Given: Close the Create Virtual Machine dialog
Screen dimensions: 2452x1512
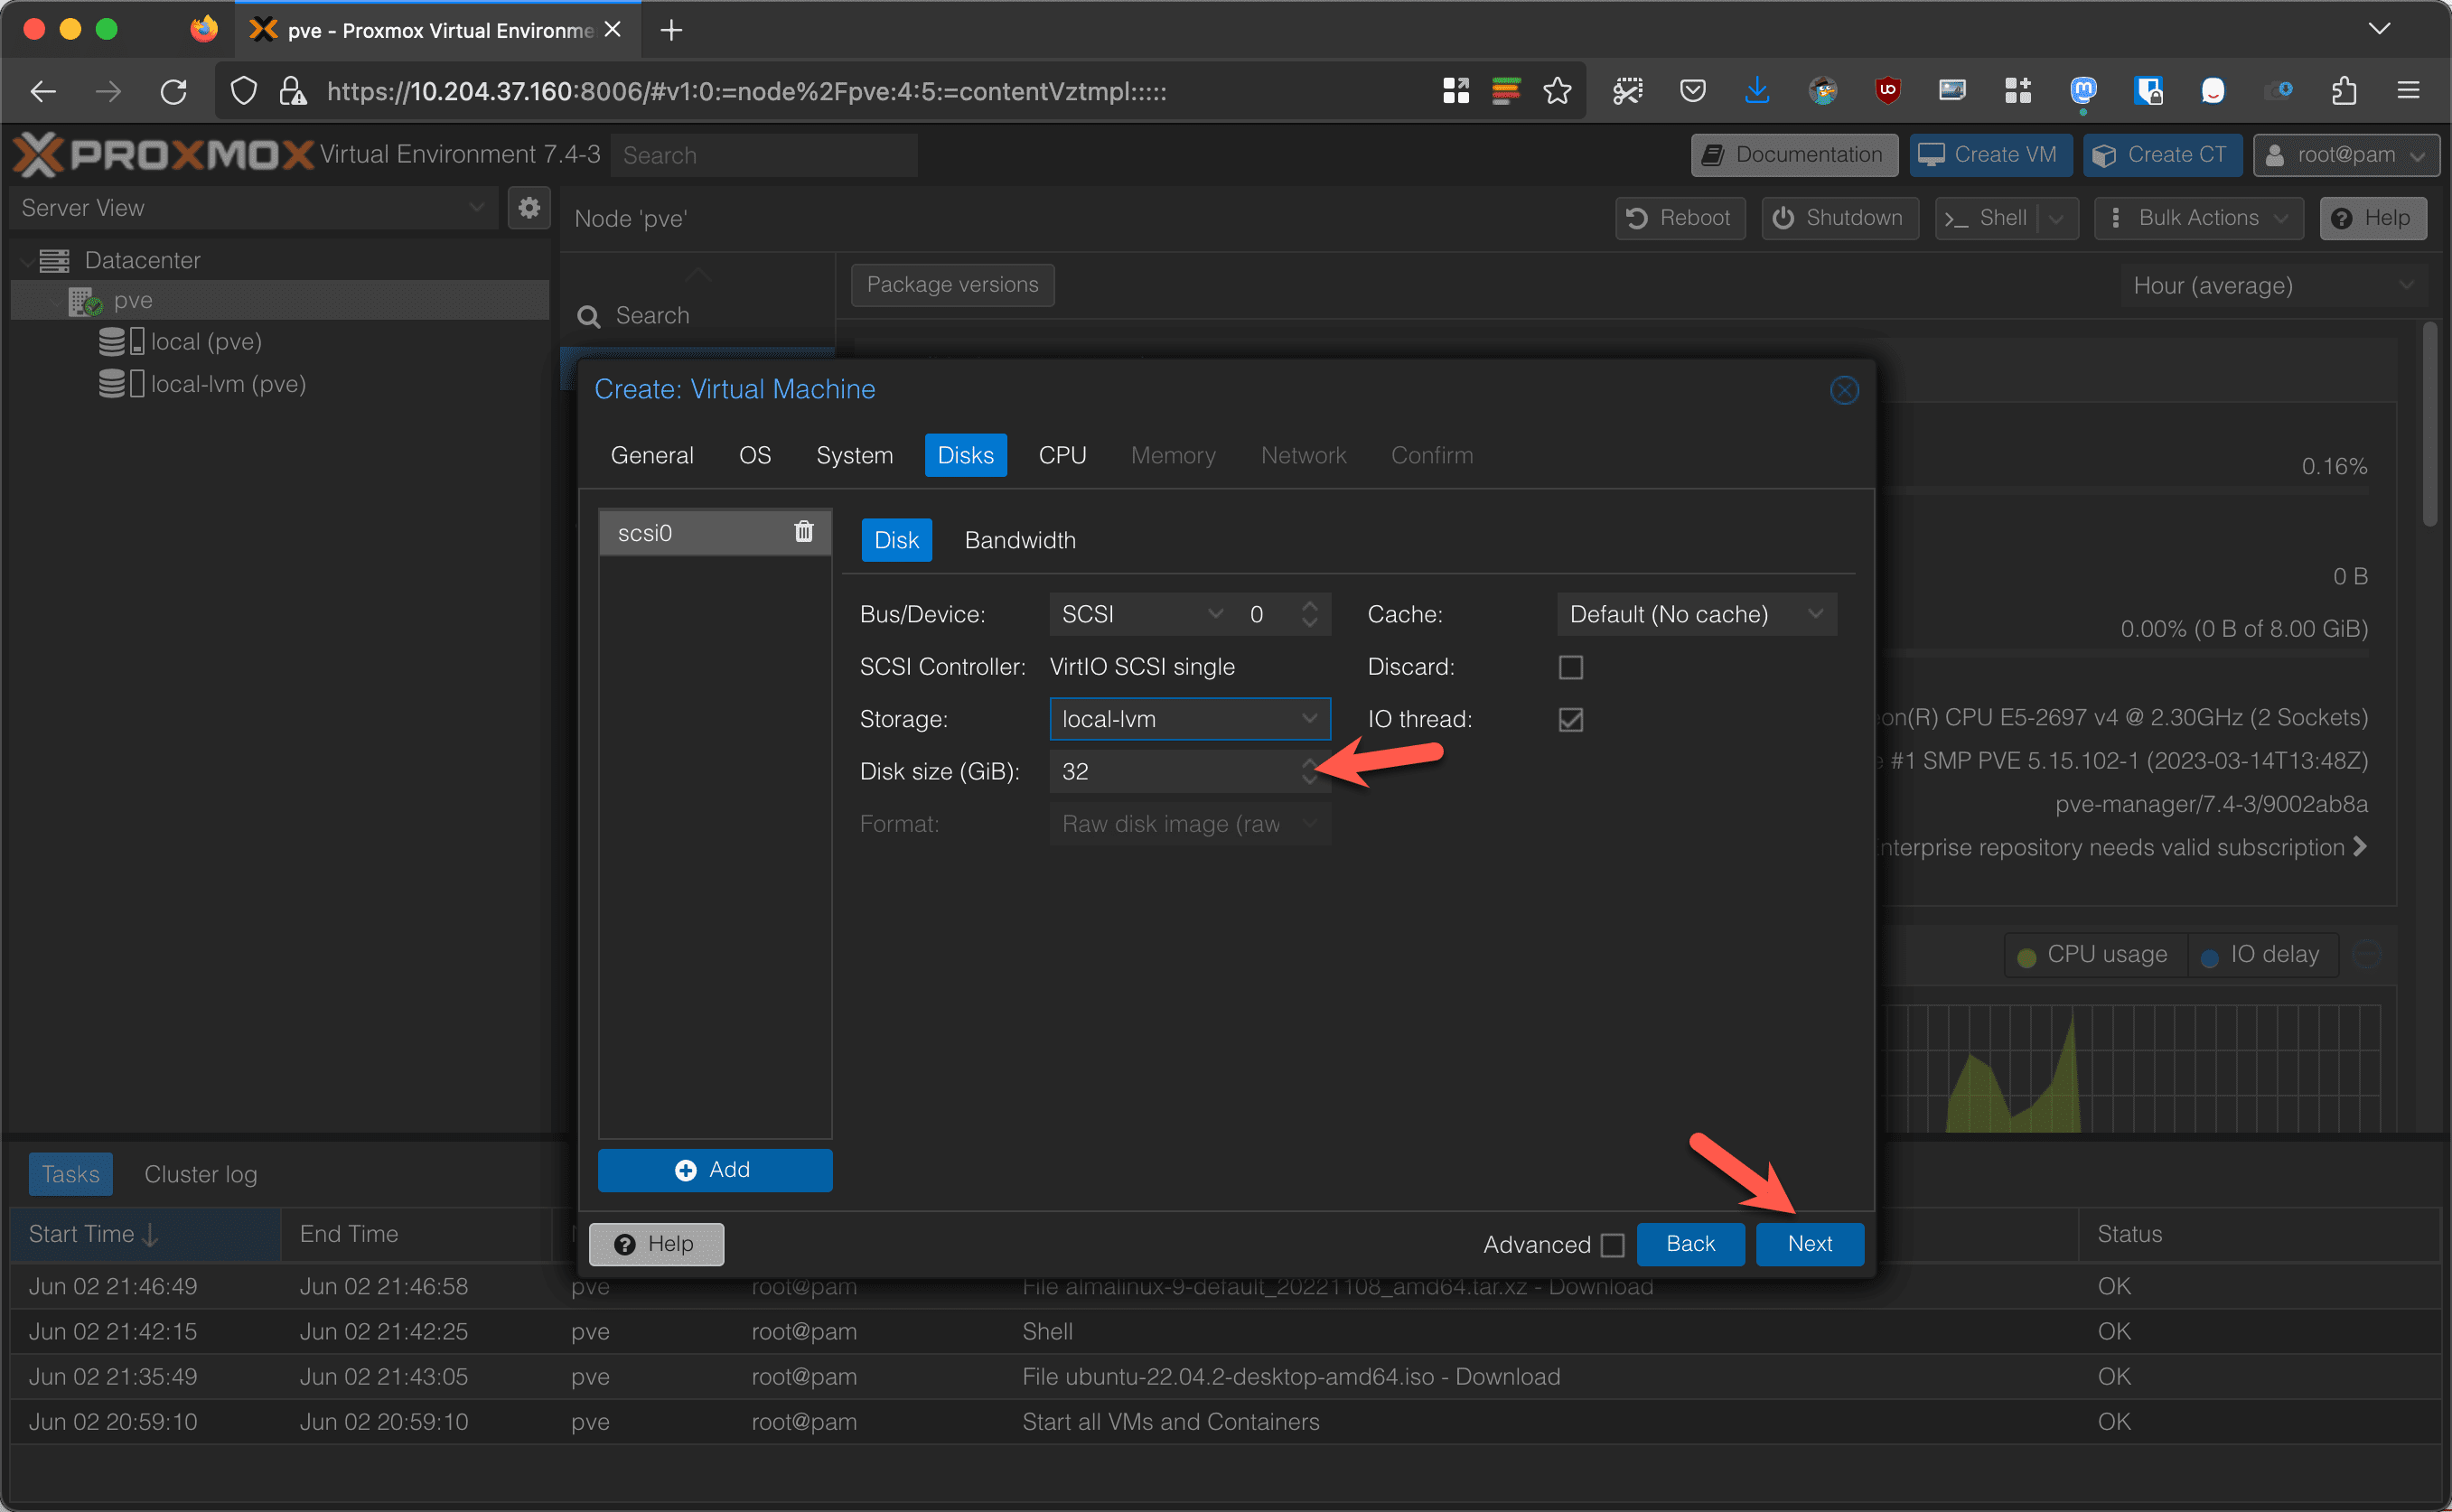Looking at the screenshot, I should point(1844,390).
